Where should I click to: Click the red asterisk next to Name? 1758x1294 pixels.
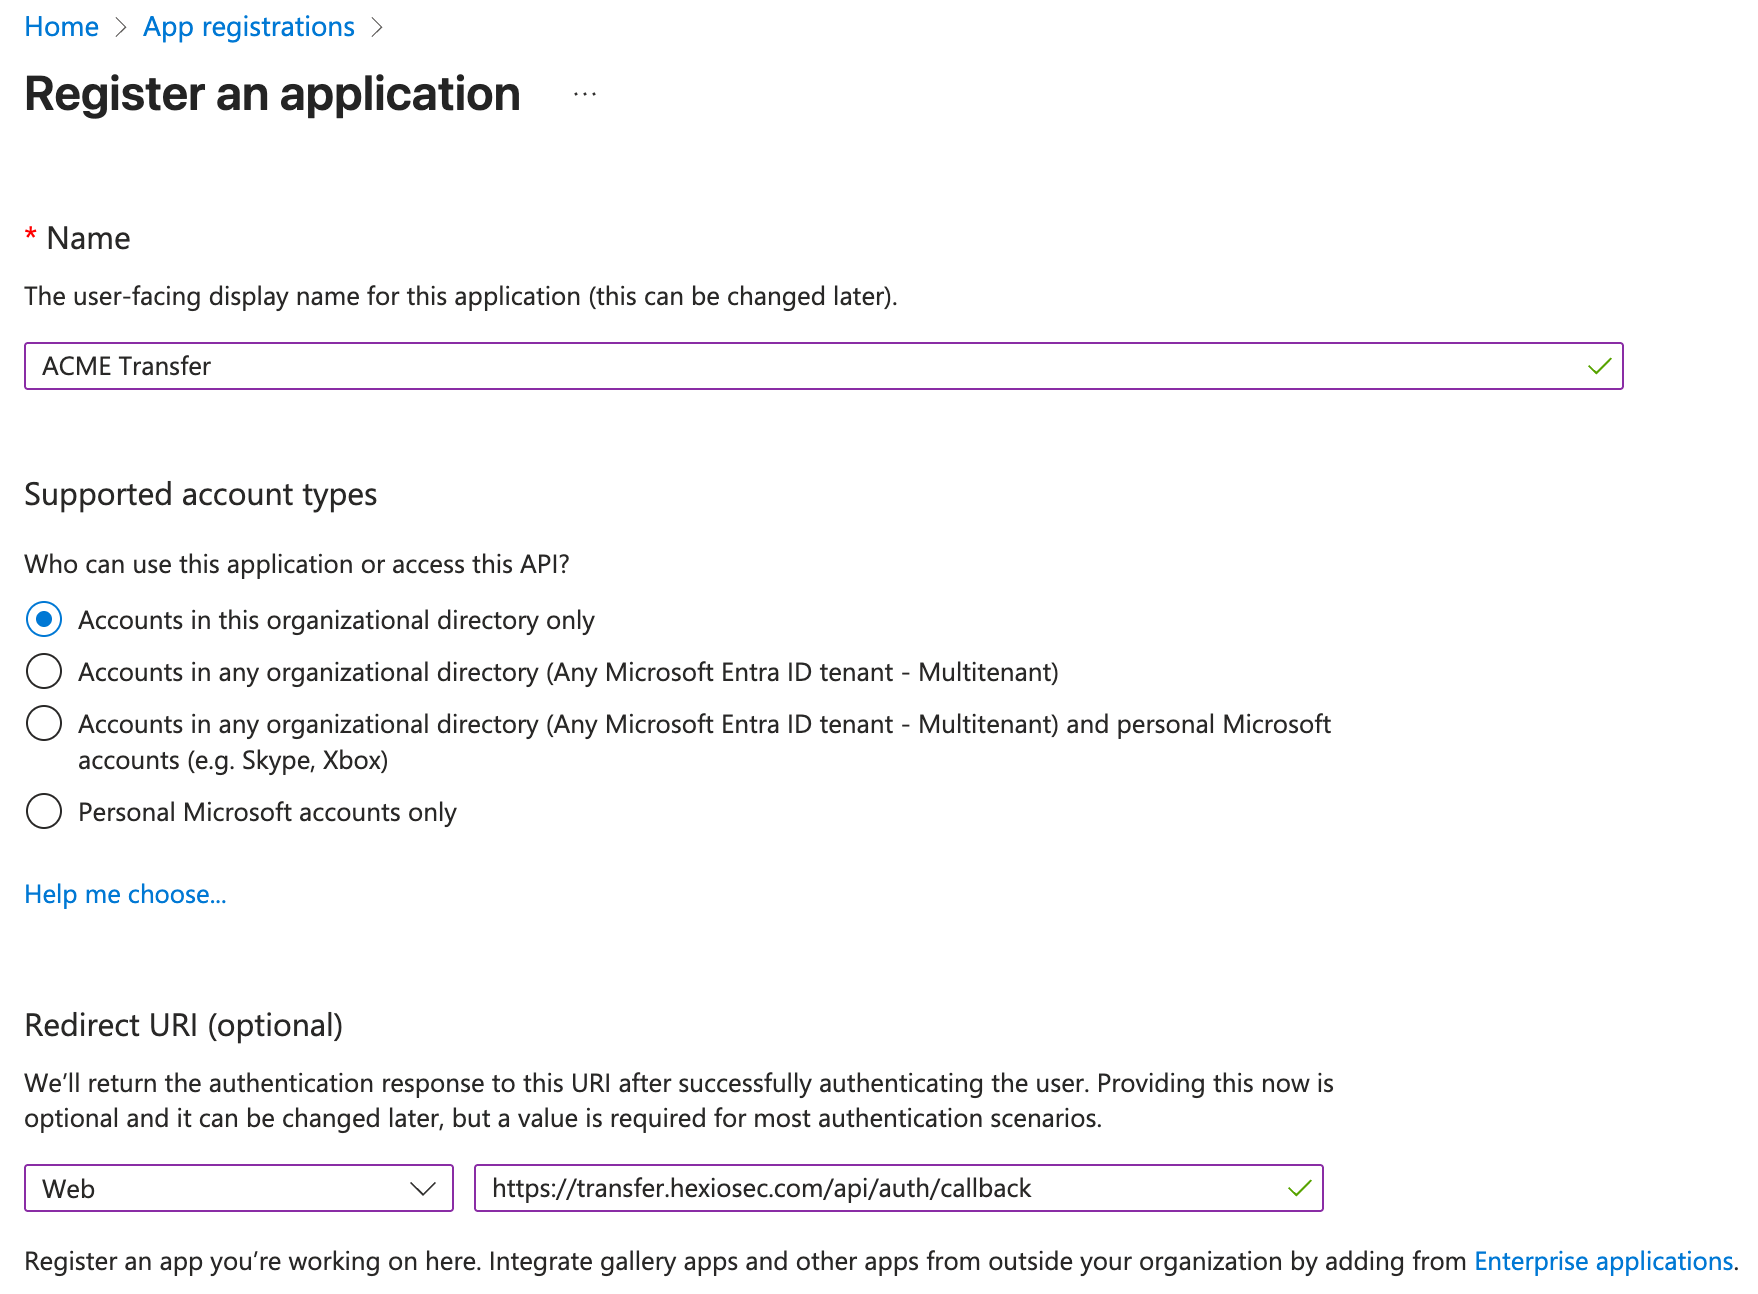coord(31,236)
